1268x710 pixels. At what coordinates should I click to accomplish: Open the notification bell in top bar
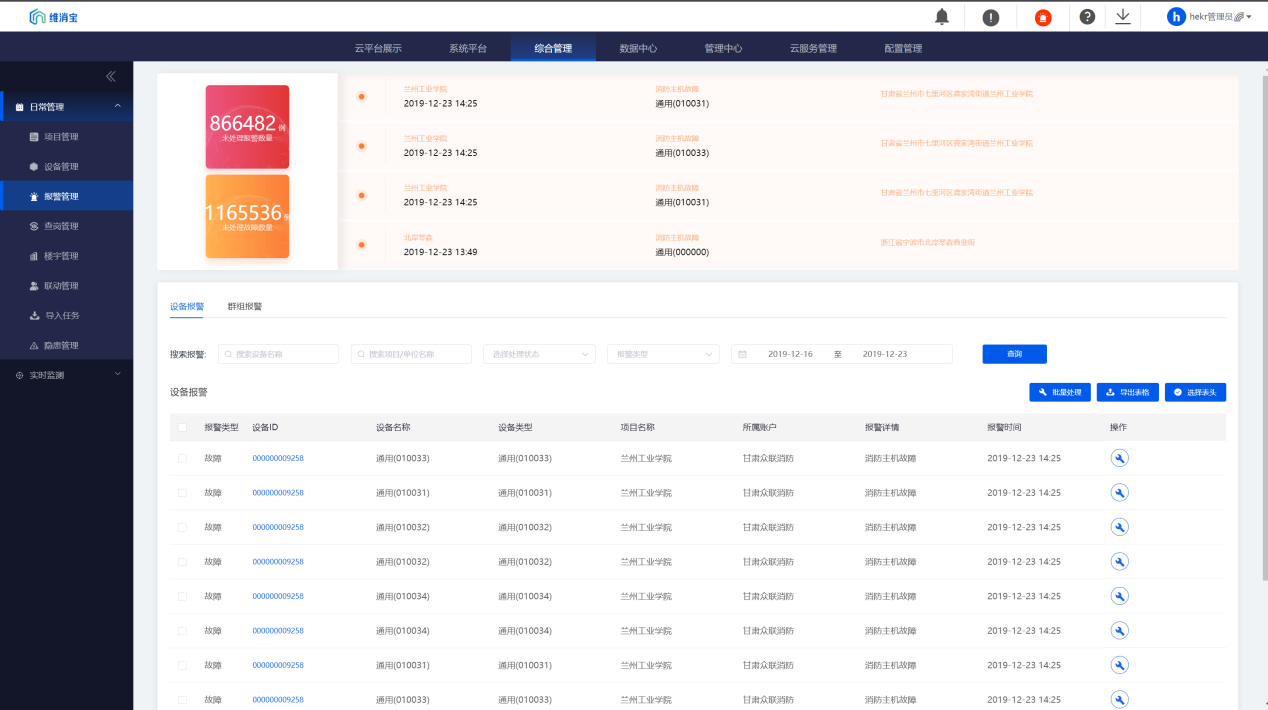coord(942,17)
